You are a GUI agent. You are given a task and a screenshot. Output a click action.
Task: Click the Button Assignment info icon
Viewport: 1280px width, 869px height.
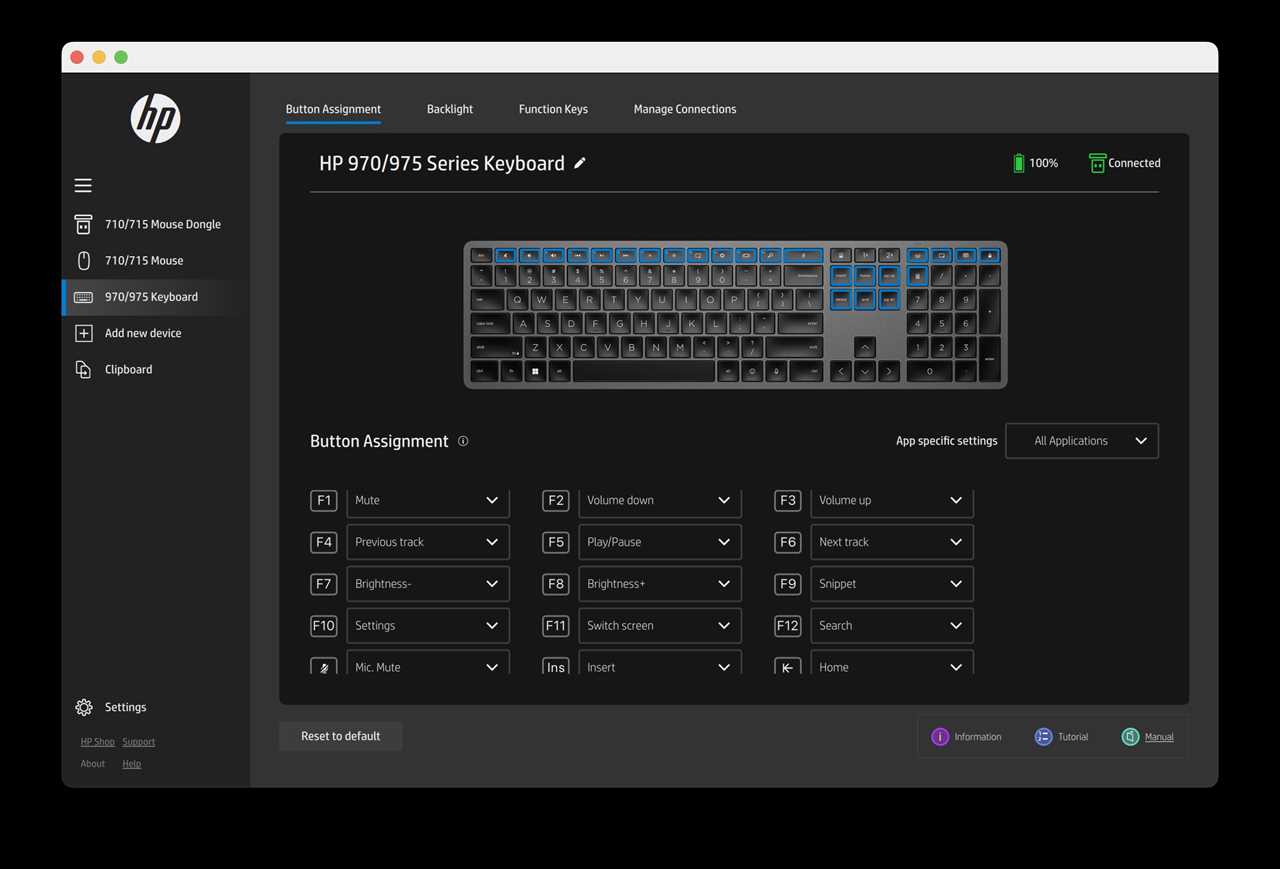coord(463,441)
